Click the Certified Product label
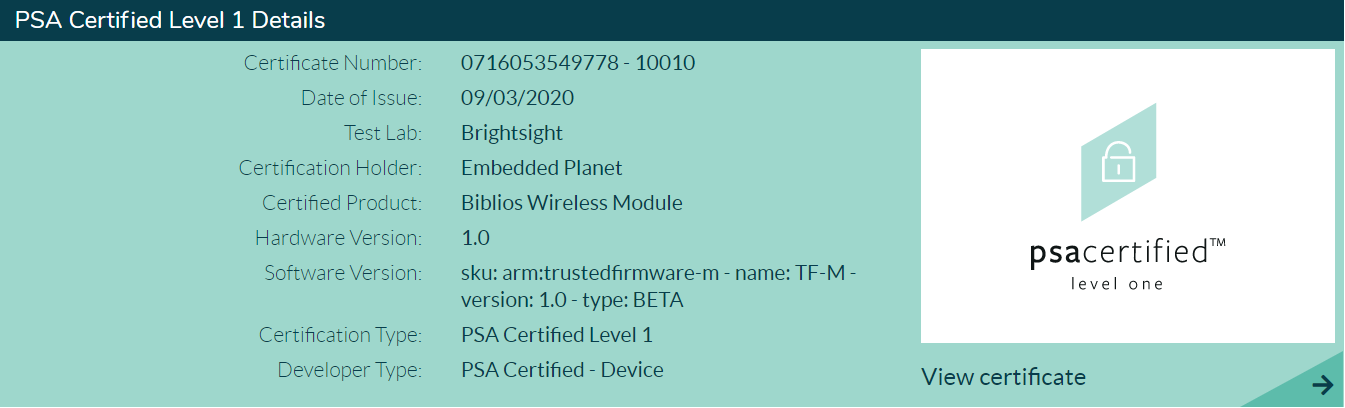The image size is (1345, 408). click(x=342, y=203)
